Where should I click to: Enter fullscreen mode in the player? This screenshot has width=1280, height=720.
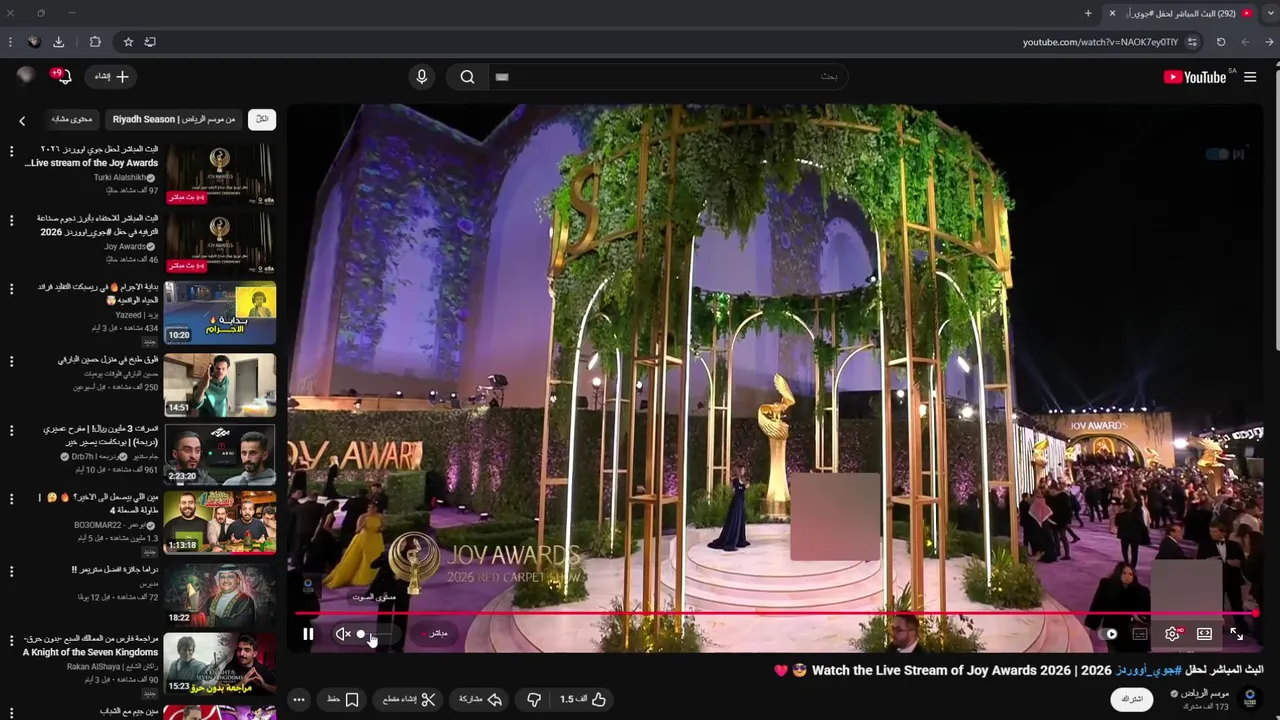coord(1237,634)
